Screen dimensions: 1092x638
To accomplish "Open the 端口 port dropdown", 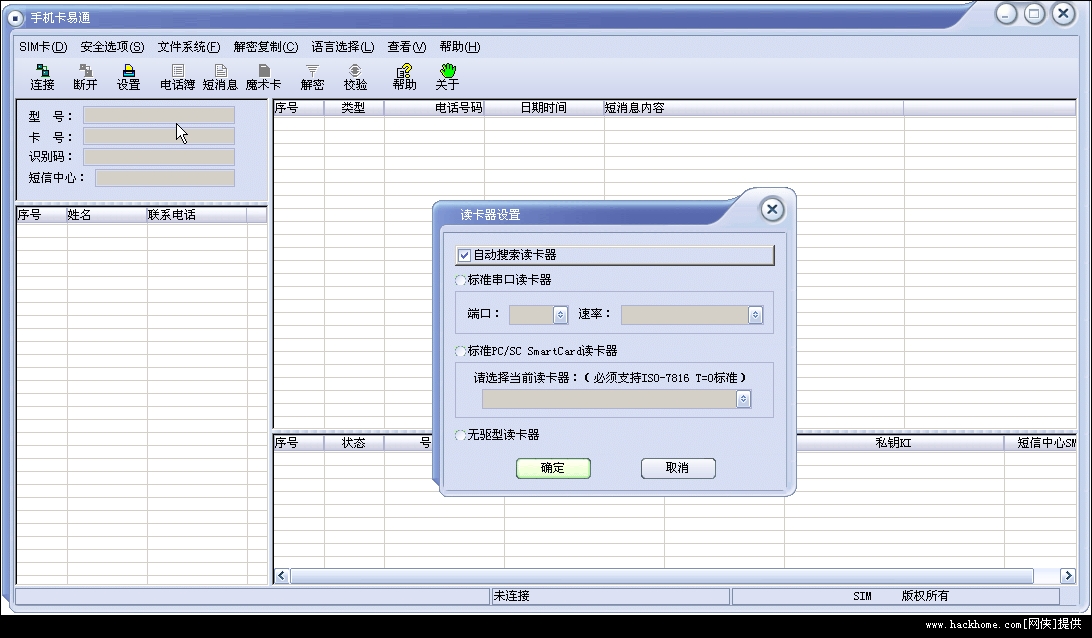I will pyautogui.click(x=561, y=315).
